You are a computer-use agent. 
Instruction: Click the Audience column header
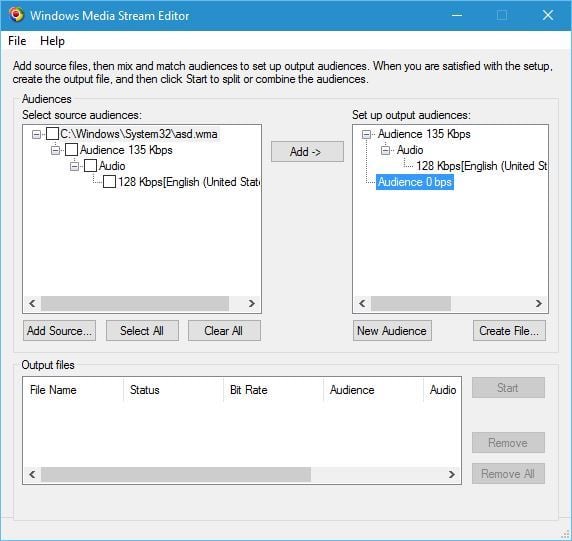pos(374,390)
